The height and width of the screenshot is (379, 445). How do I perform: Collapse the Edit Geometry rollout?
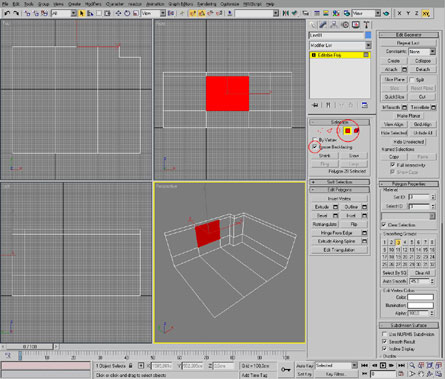coord(409,35)
